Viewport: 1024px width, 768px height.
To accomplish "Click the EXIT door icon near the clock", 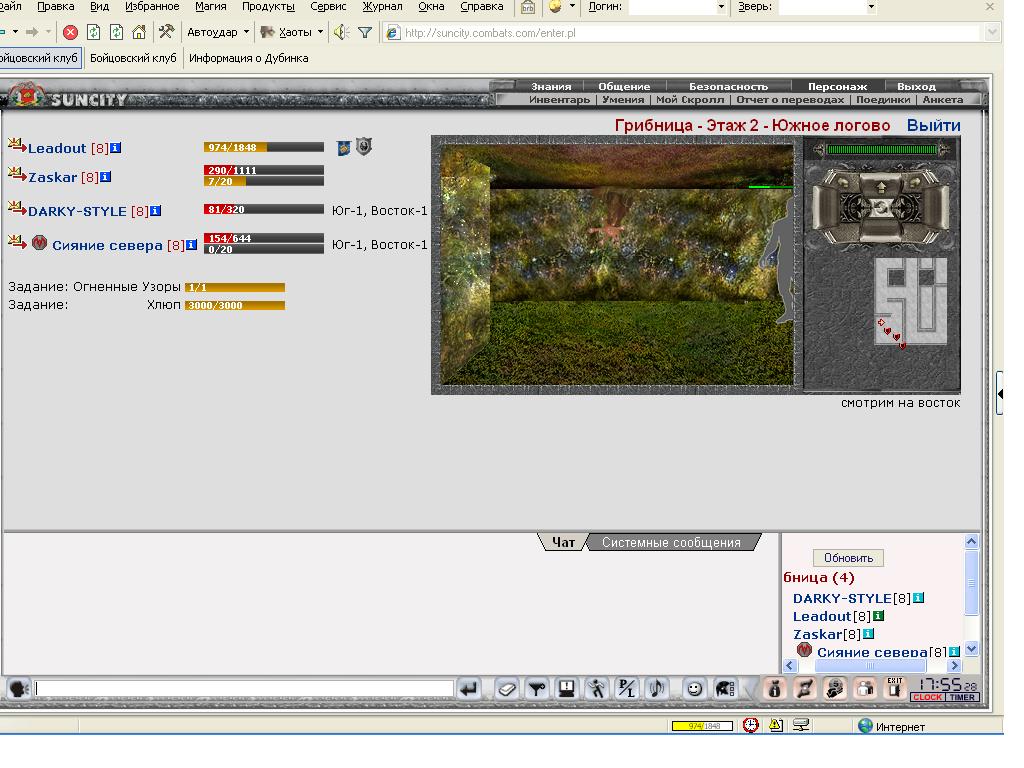I will pos(895,688).
